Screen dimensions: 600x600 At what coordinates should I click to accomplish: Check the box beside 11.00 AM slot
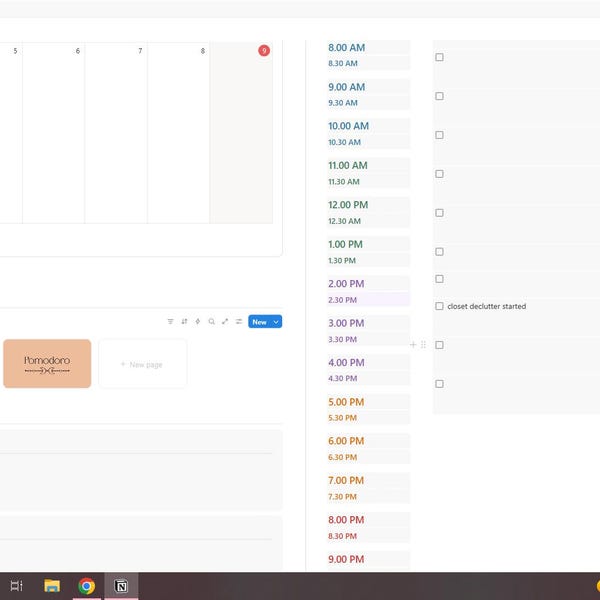click(439, 174)
